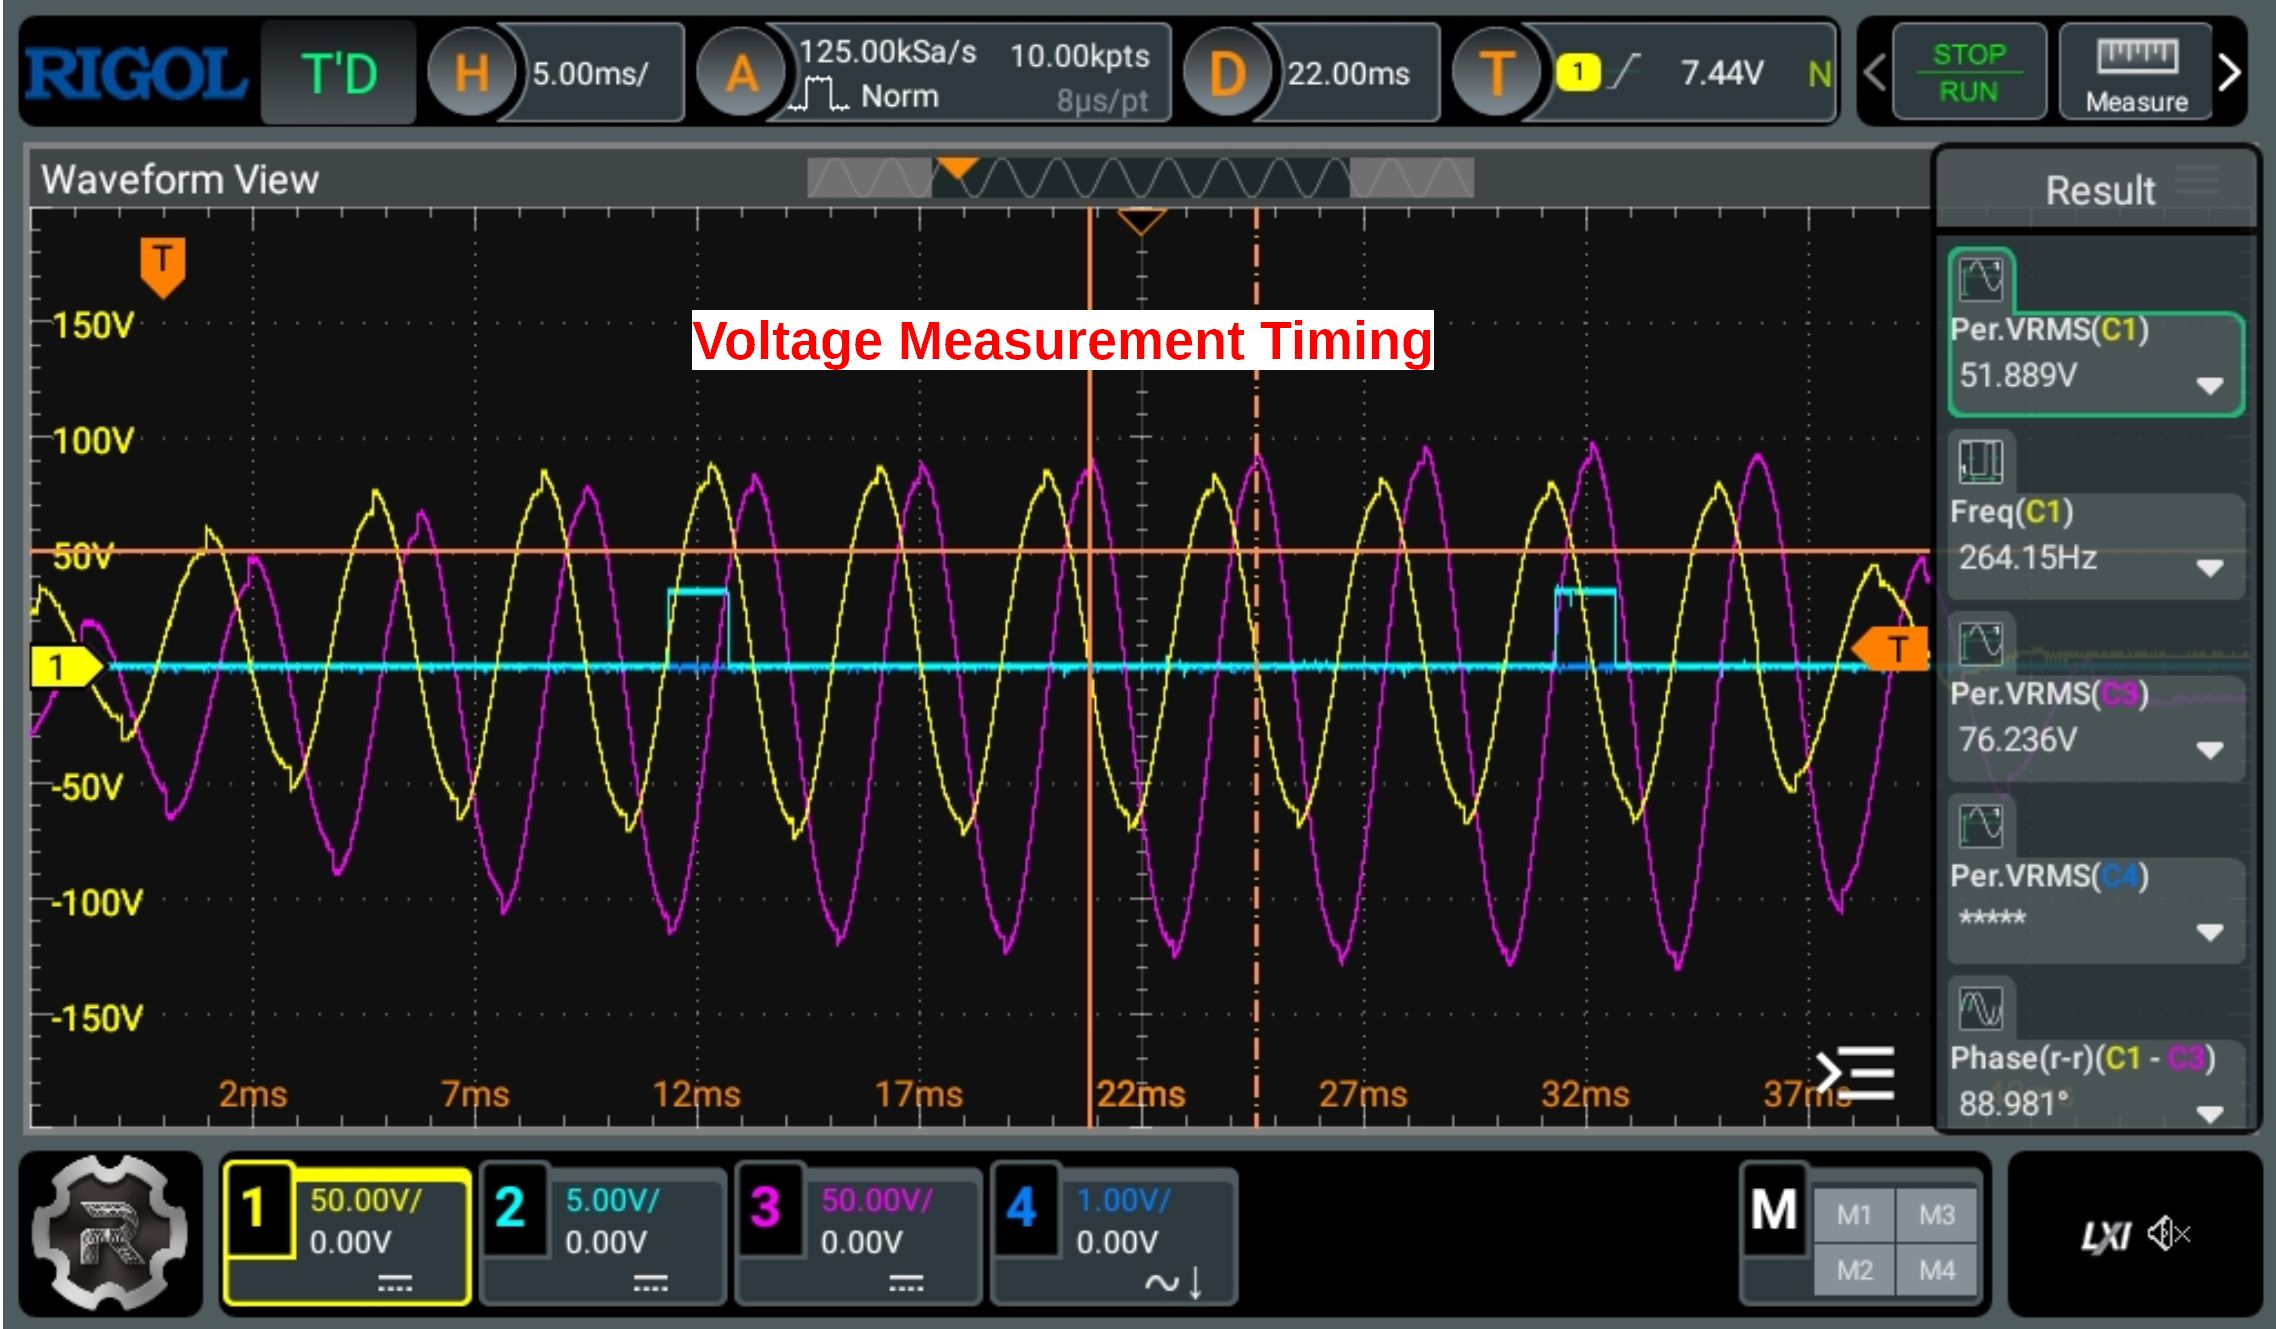Click the trigger T settings icon
This screenshot has height=1329, width=2276.
(x=1495, y=73)
